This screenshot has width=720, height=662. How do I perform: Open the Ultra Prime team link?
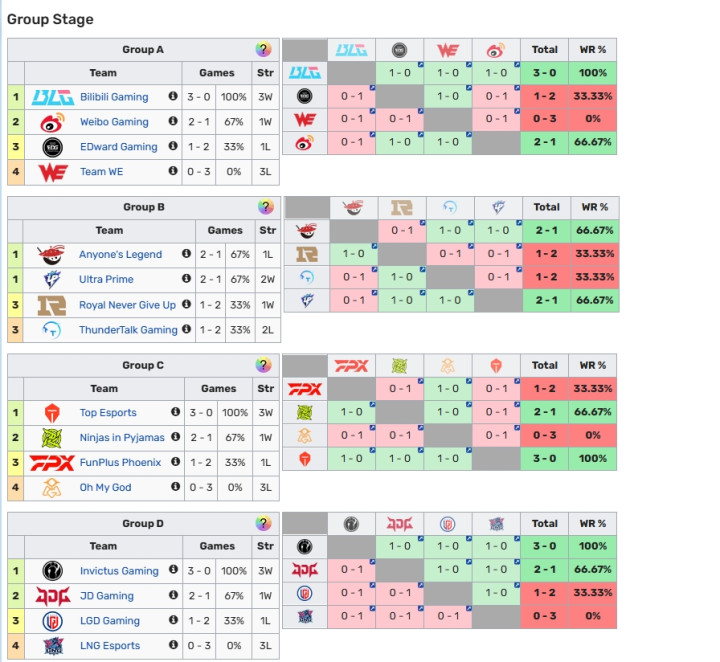106,279
